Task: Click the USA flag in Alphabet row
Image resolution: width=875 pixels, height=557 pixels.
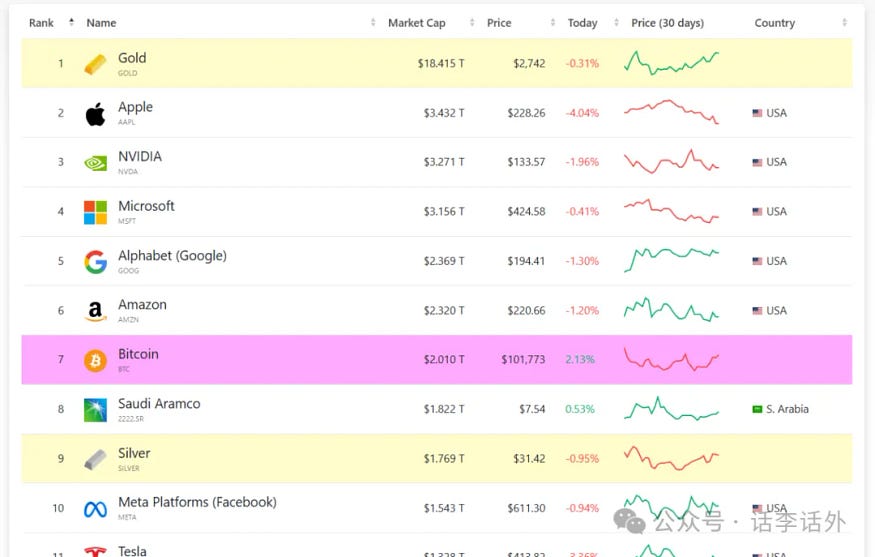Action: click(x=757, y=261)
